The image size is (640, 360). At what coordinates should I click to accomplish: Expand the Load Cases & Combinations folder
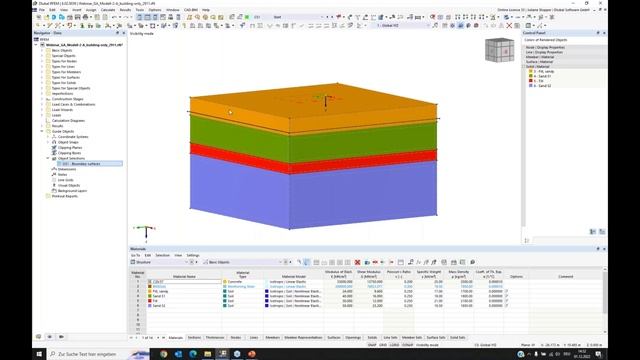point(42,104)
